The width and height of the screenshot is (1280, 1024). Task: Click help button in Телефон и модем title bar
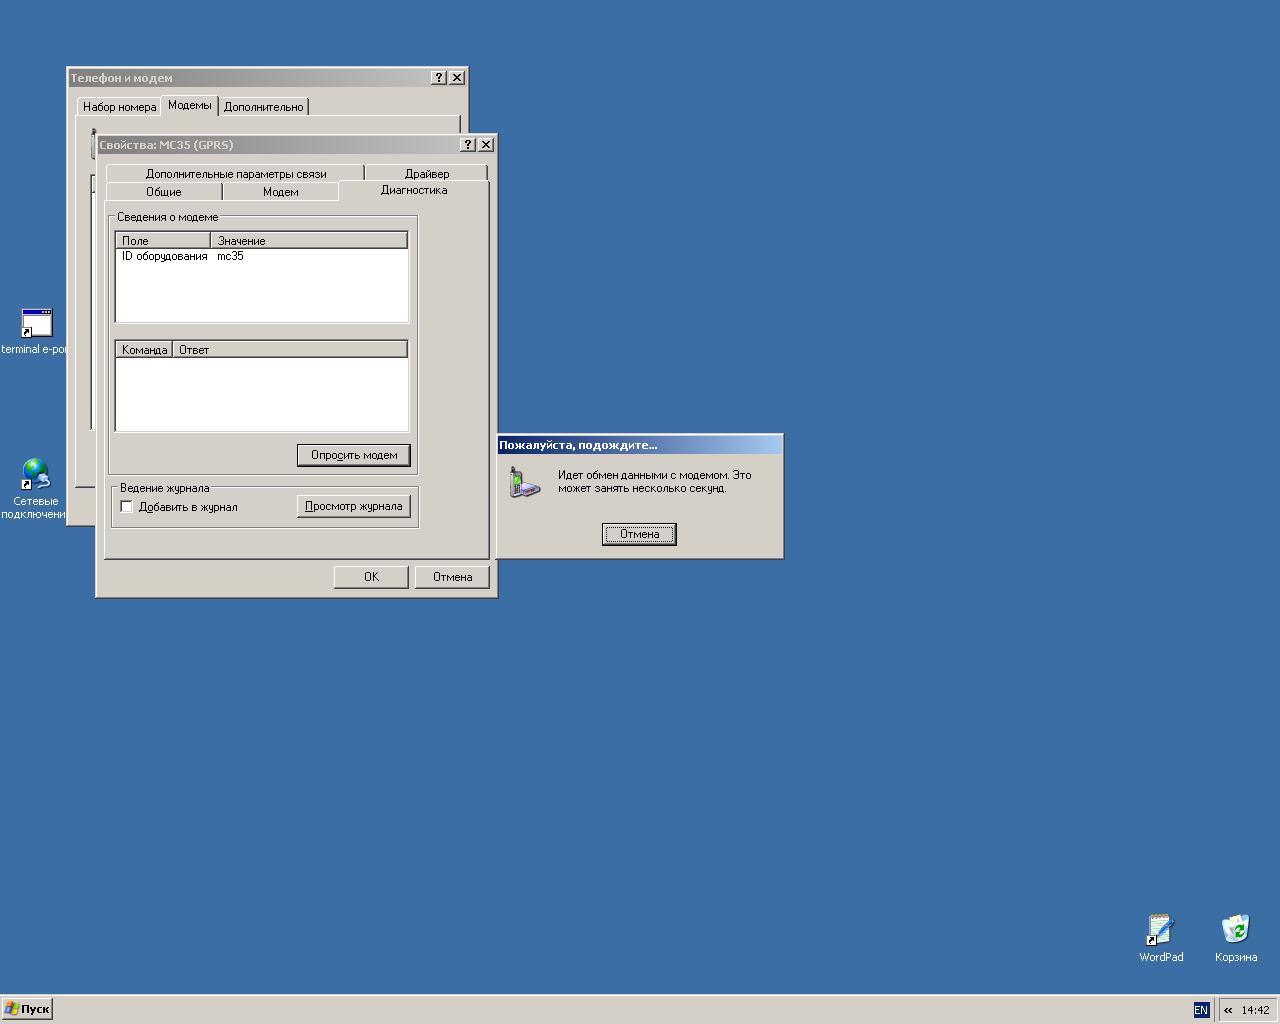point(438,78)
